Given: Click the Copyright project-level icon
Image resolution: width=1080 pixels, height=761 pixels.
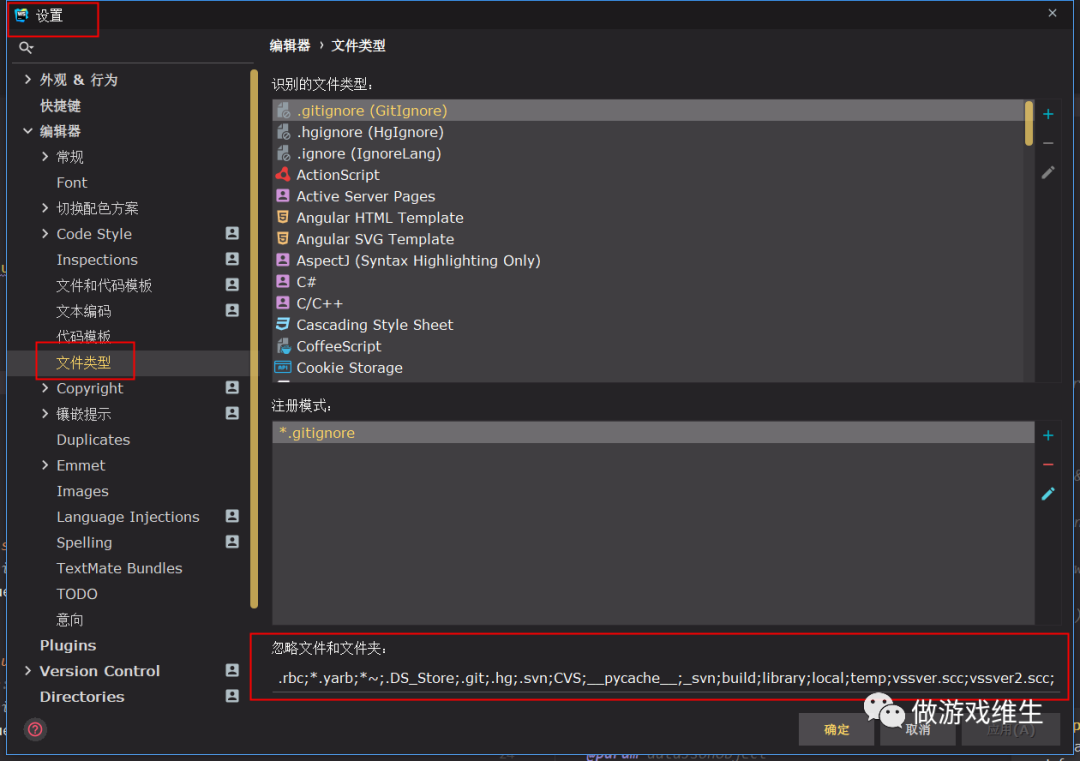Looking at the screenshot, I should 232,388.
